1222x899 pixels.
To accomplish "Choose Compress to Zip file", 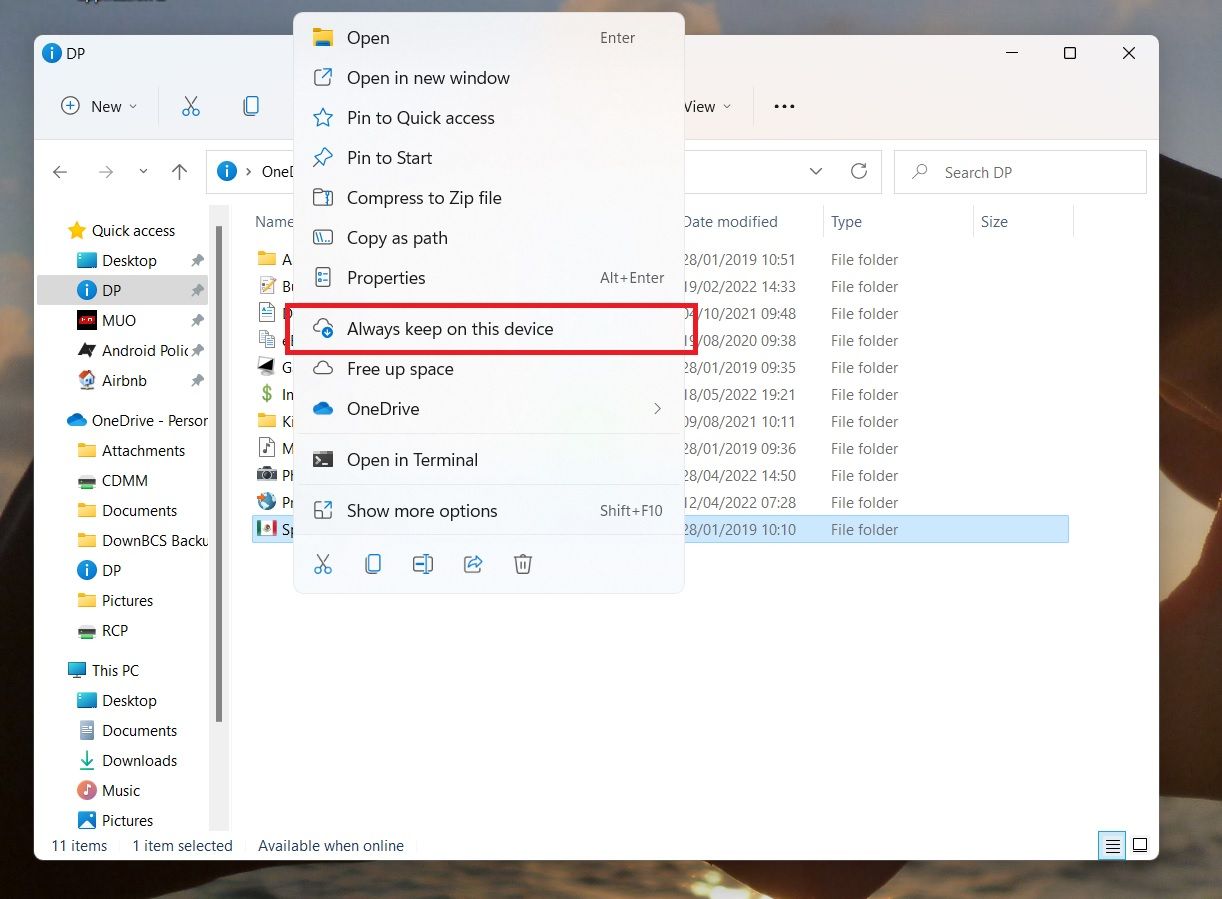I will point(423,197).
